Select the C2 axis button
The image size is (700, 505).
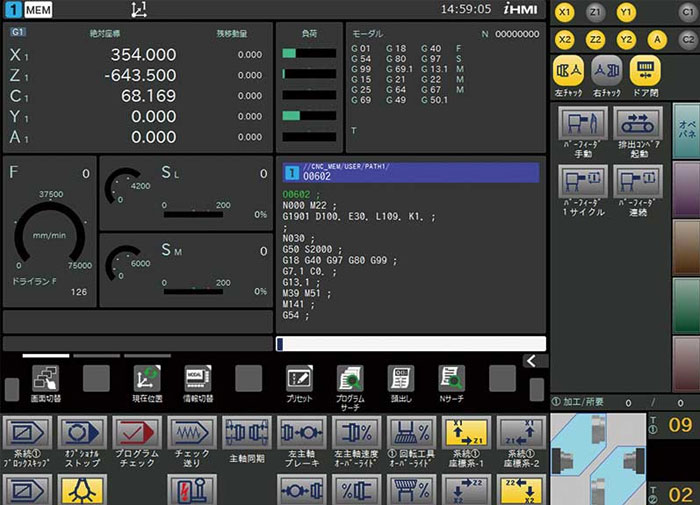coord(688,39)
